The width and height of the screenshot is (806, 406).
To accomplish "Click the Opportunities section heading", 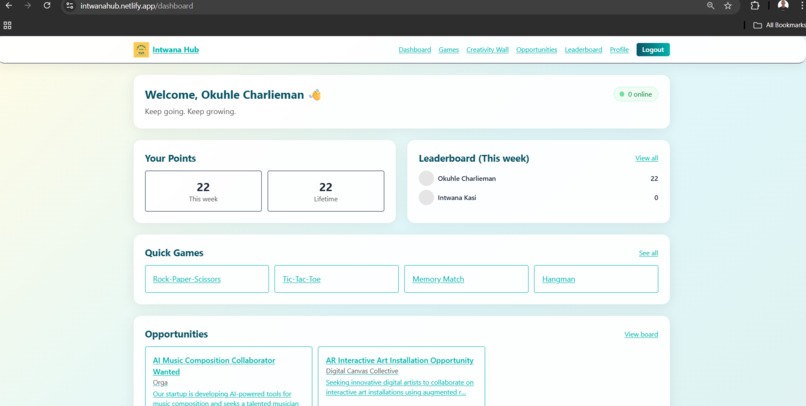I will click(176, 334).
